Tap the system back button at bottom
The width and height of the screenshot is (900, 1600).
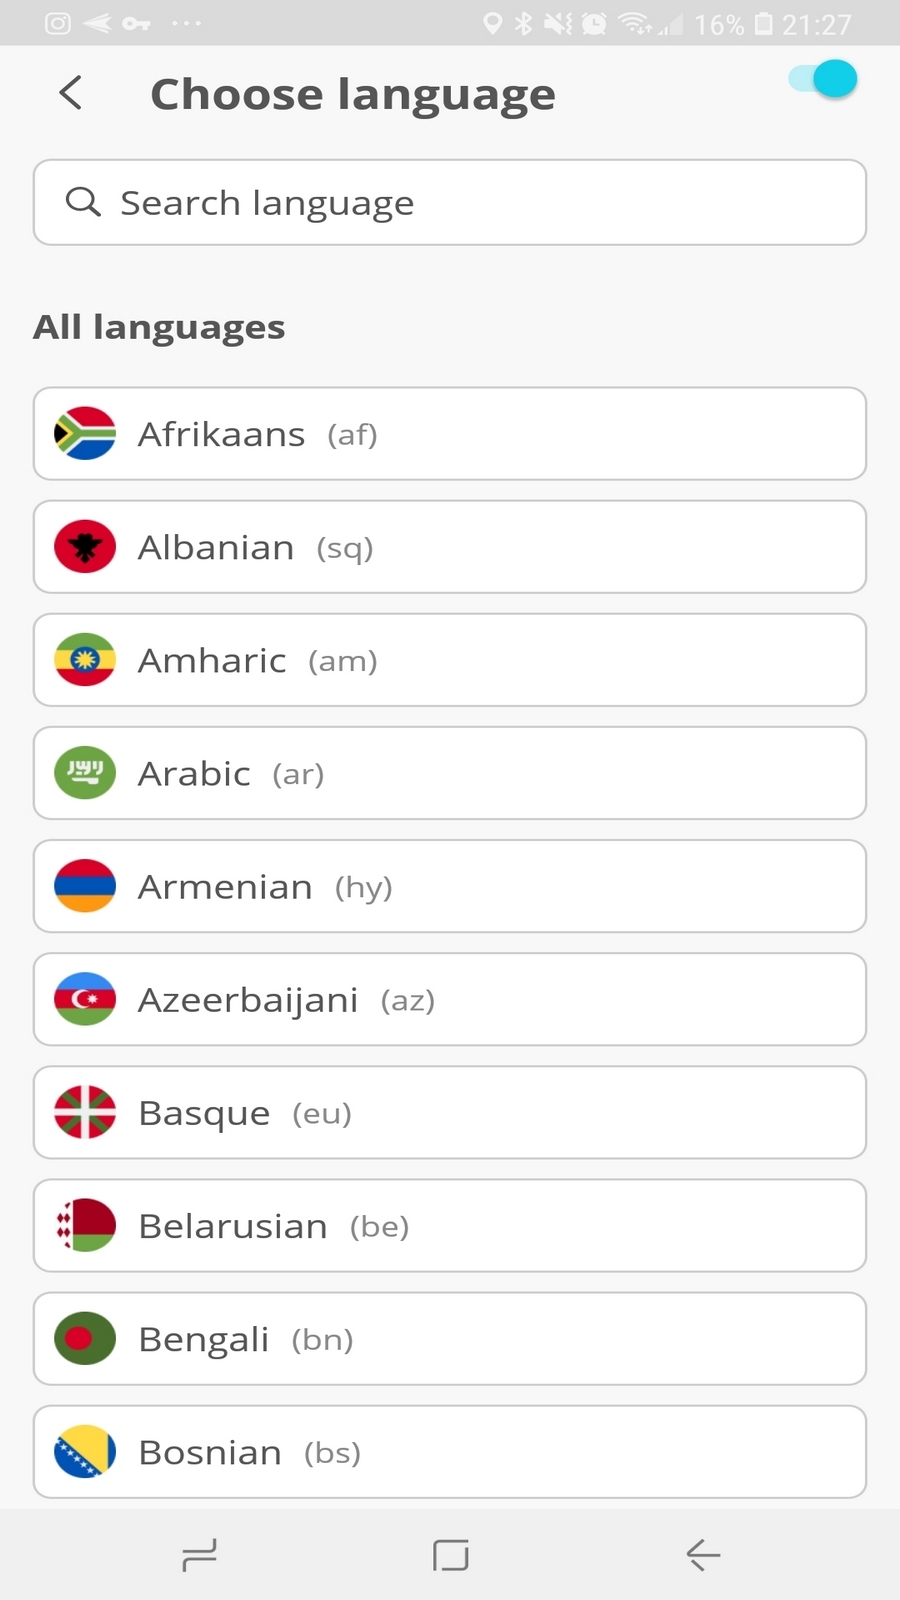(703, 1555)
